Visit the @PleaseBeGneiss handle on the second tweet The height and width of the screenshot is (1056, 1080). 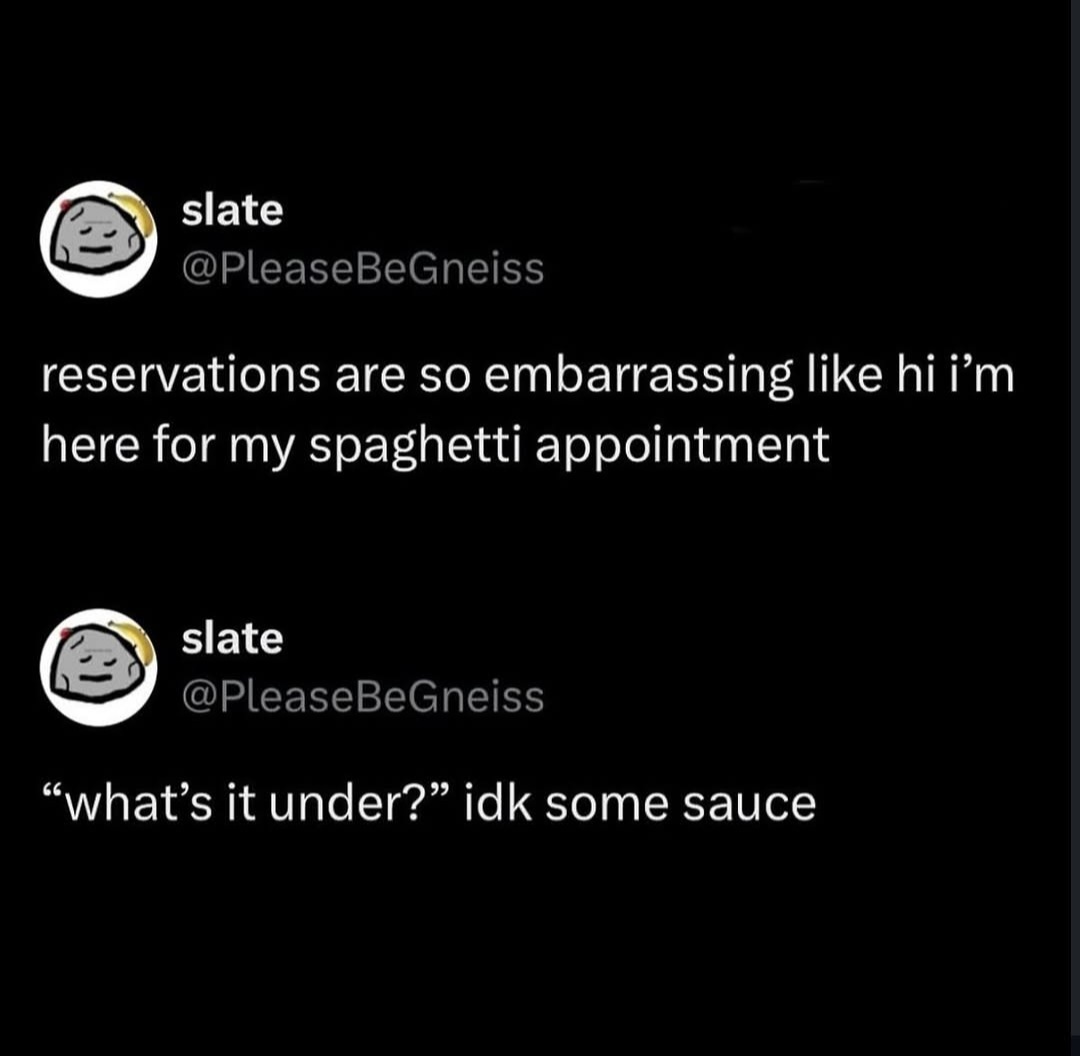pos(363,697)
